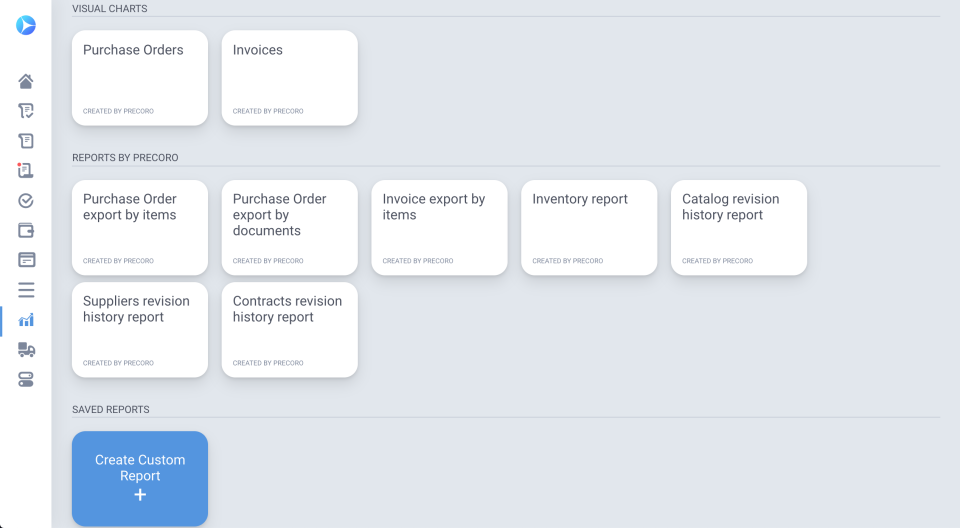Open the wallet icon in sidebar
960x528 pixels.
tap(26, 231)
